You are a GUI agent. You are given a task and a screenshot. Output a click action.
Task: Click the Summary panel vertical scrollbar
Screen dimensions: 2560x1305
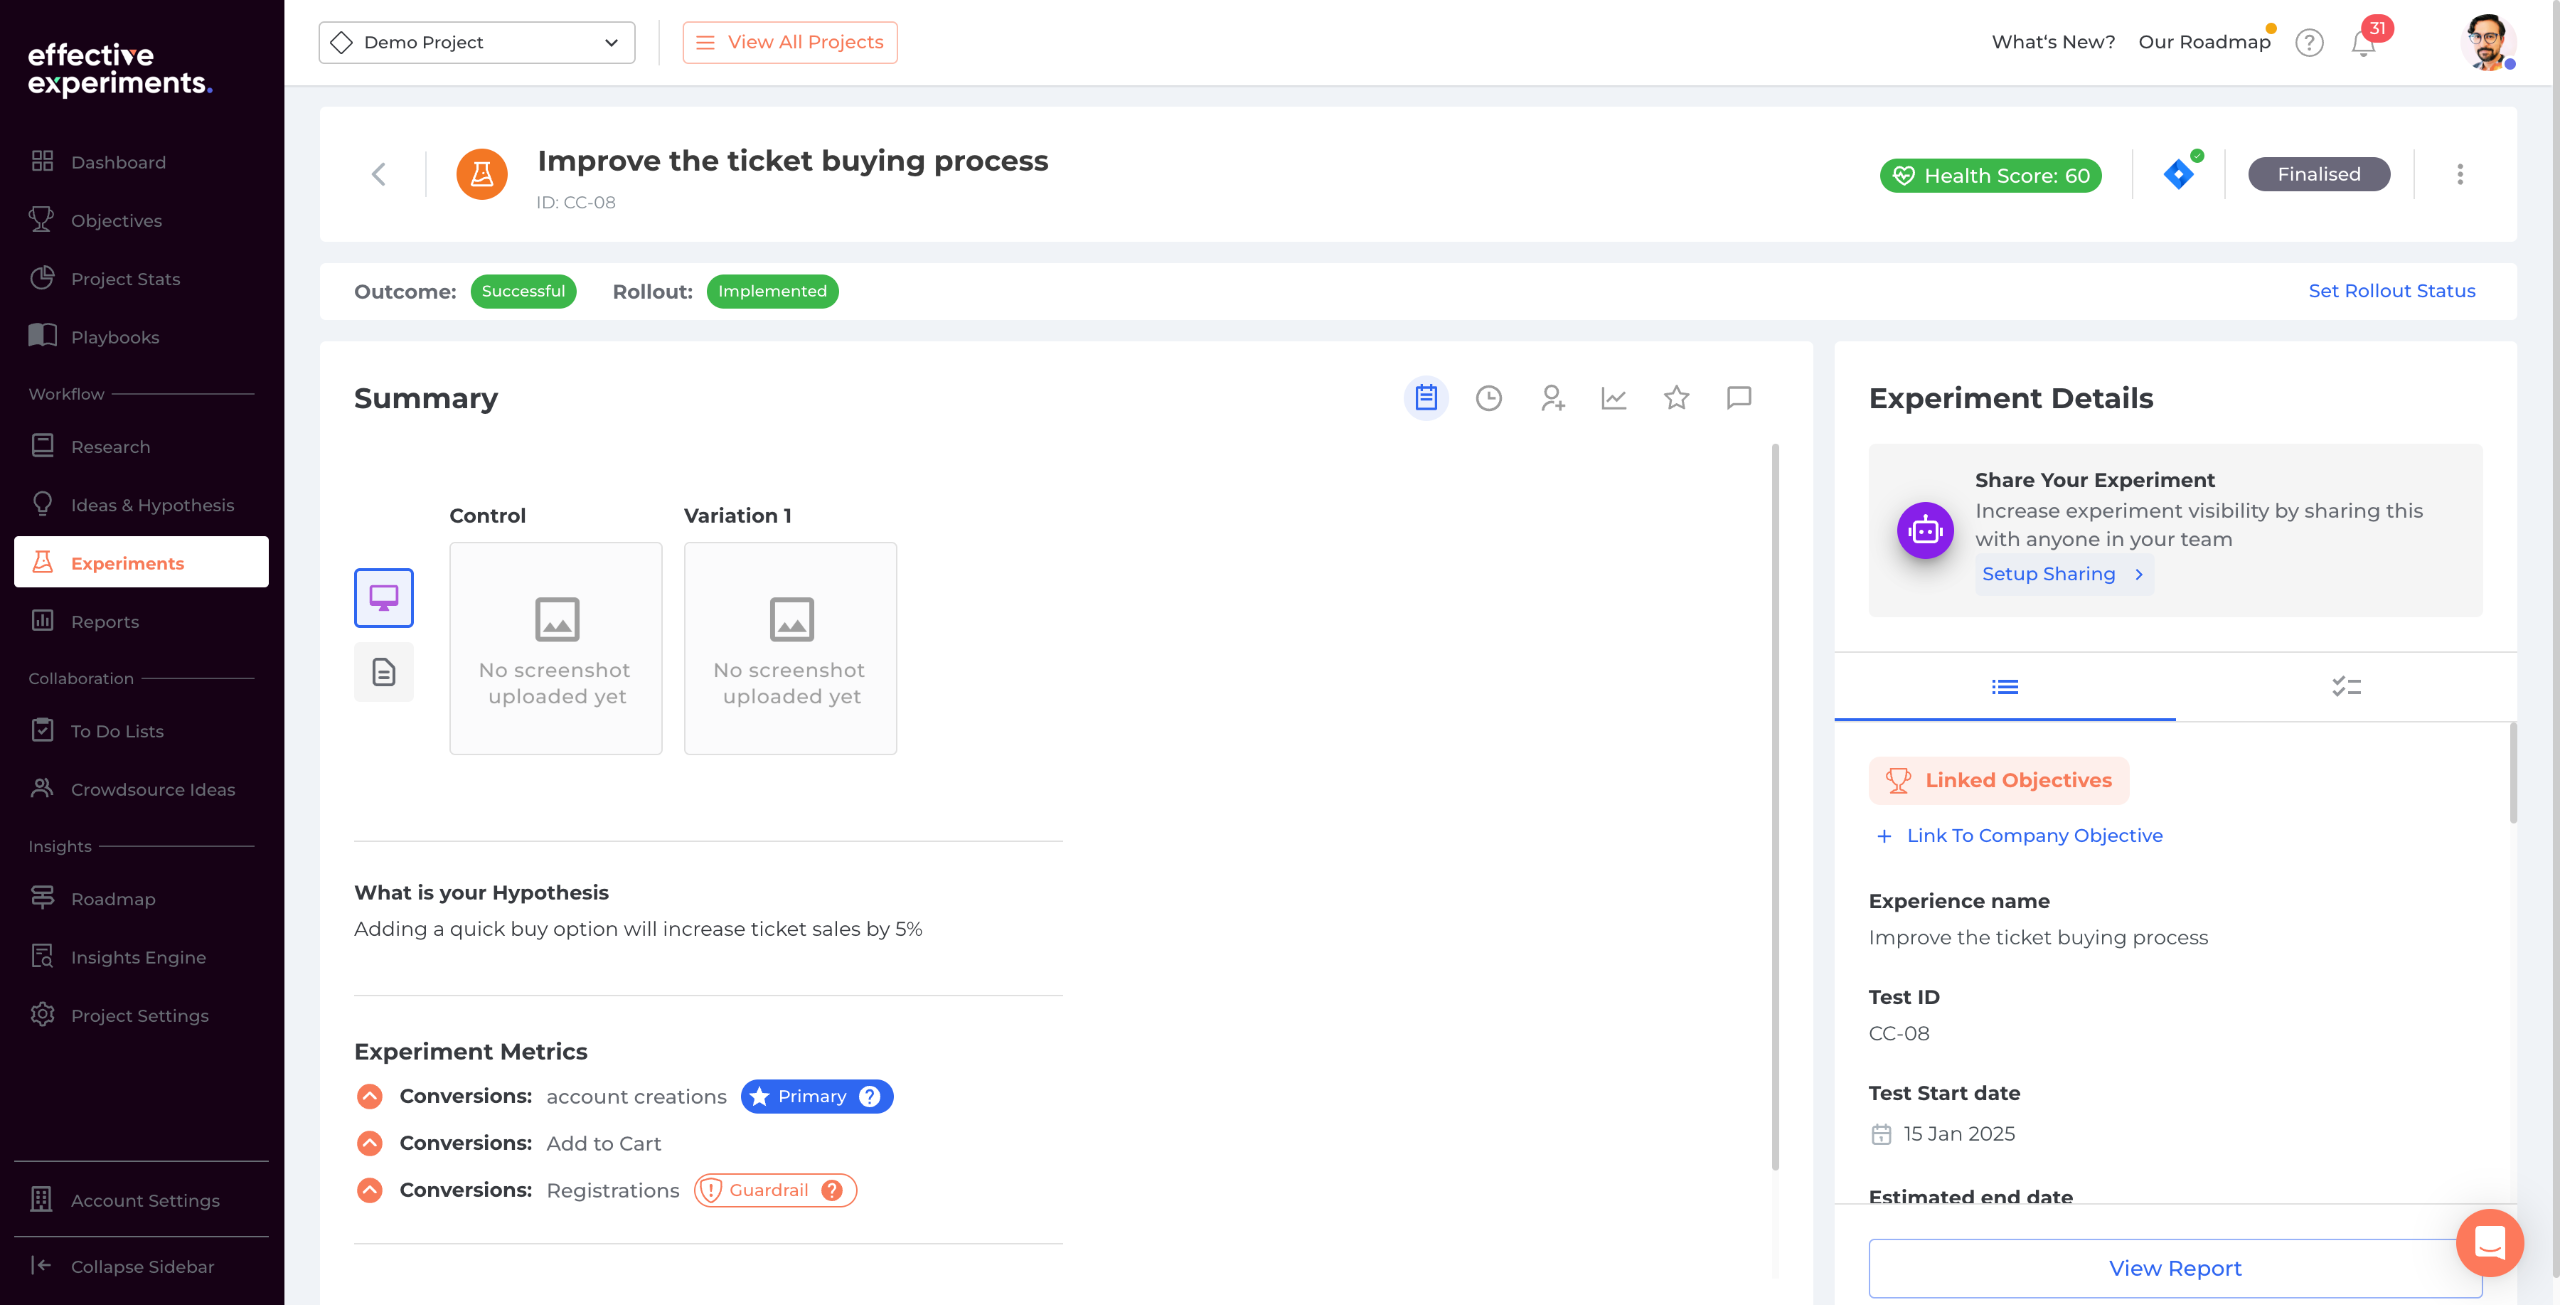click(x=1775, y=800)
